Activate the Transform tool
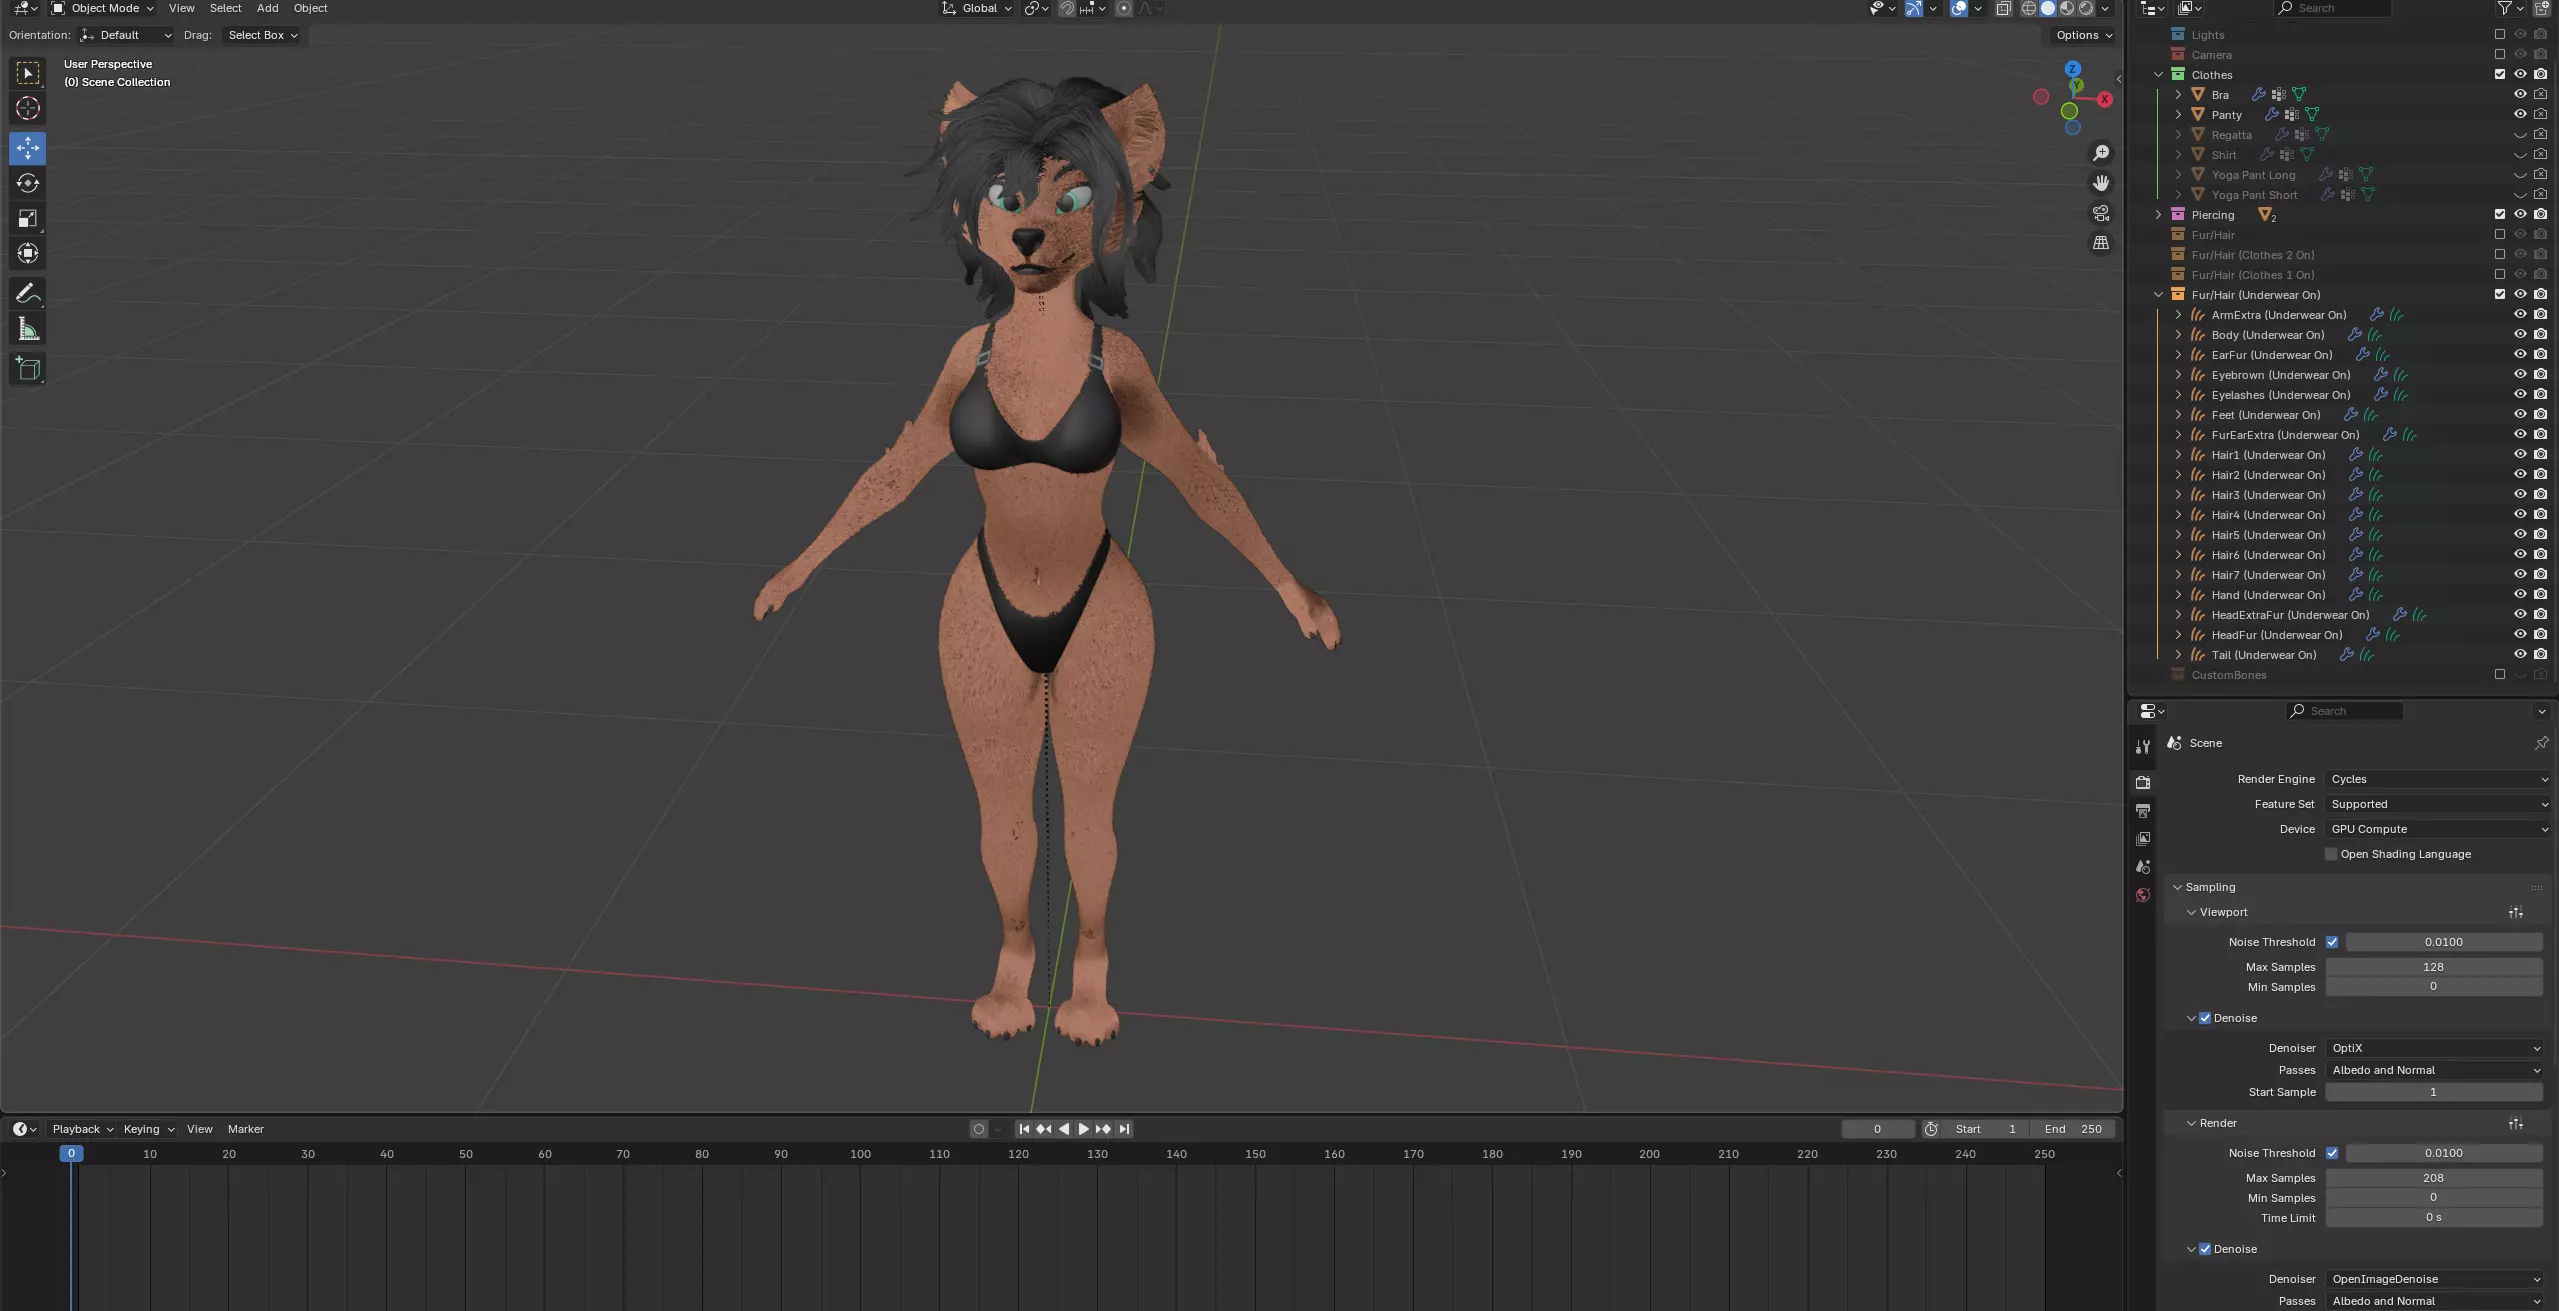The image size is (2559, 1311). click(x=28, y=253)
